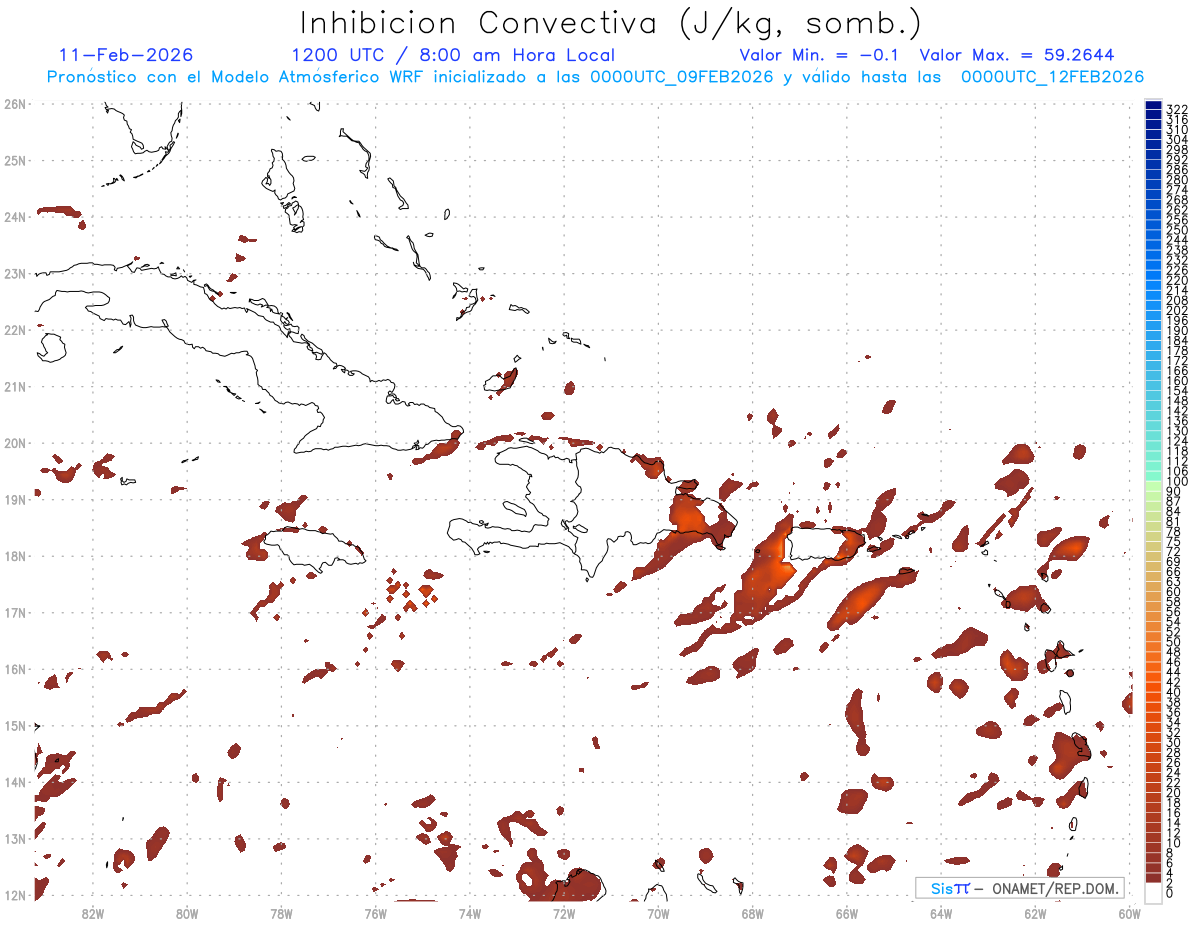Click the 15N latitude label
Screen dimensions: 1200x927
click(x=14, y=725)
